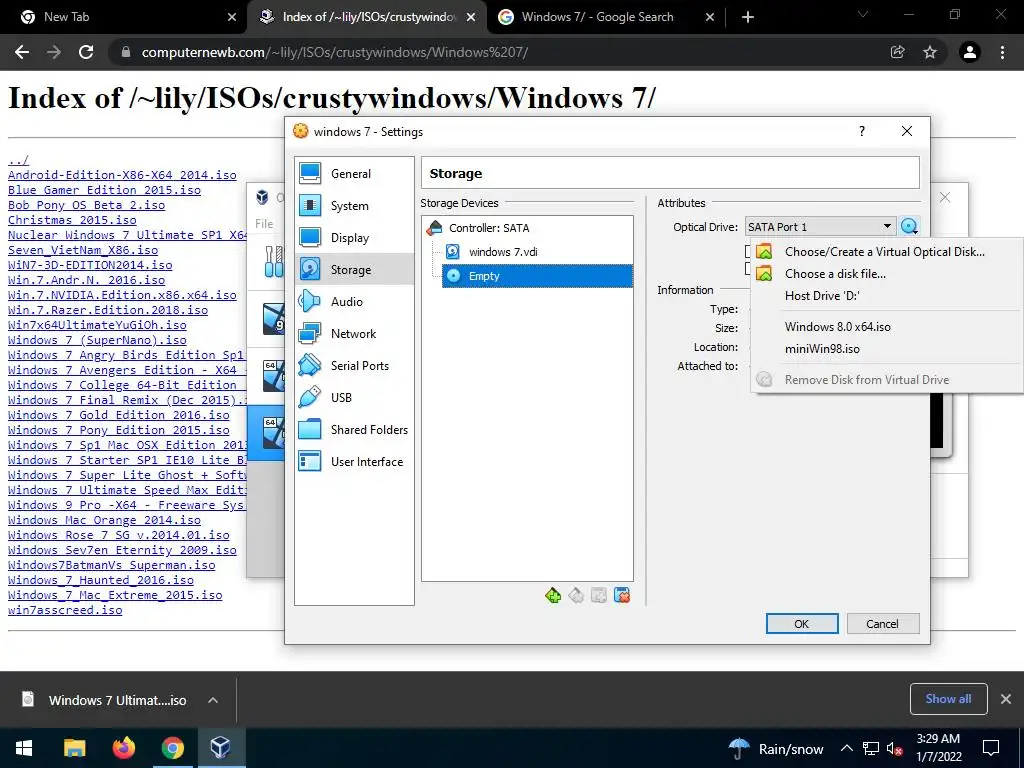1024x768 pixels.
Task: Open notification center icon
Action: 991,748
